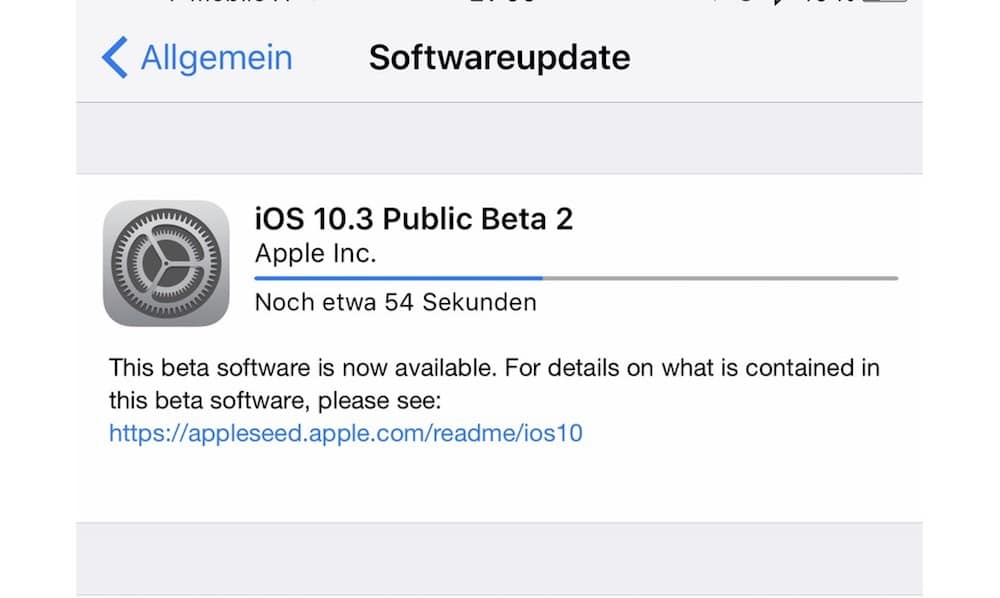Click the gray unfilled part of progress bar

pos(720,278)
